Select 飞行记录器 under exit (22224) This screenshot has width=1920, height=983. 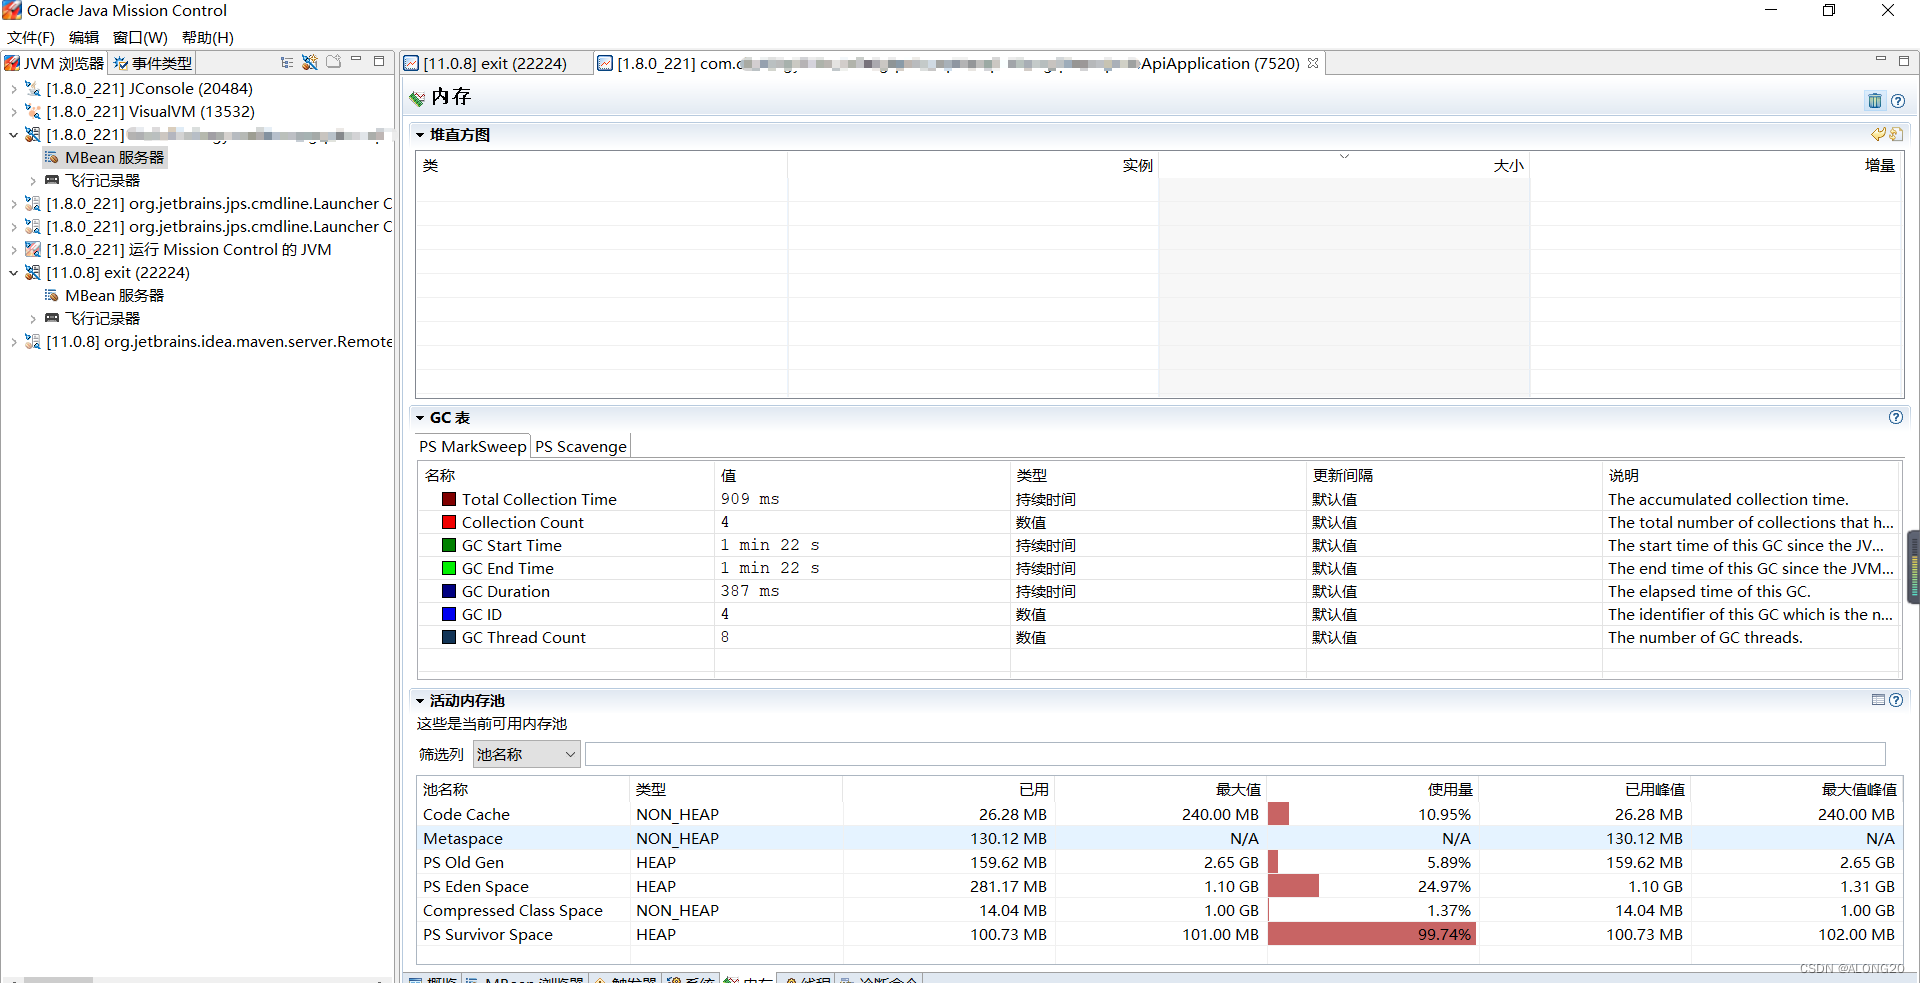[x=103, y=318]
